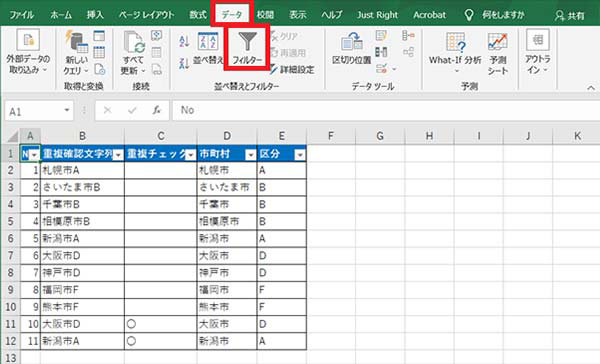Select row 13 header
Viewport: 600px width, 364px height.
tap(10, 358)
